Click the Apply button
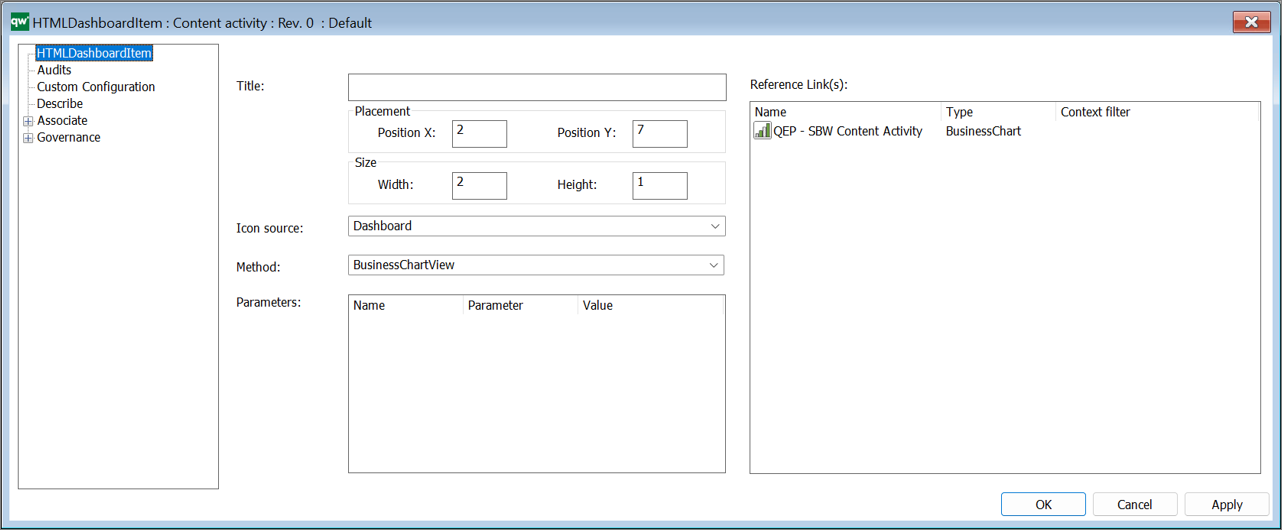Image resolution: width=1282 pixels, height=530 pixels. [x=1227, y=504]
